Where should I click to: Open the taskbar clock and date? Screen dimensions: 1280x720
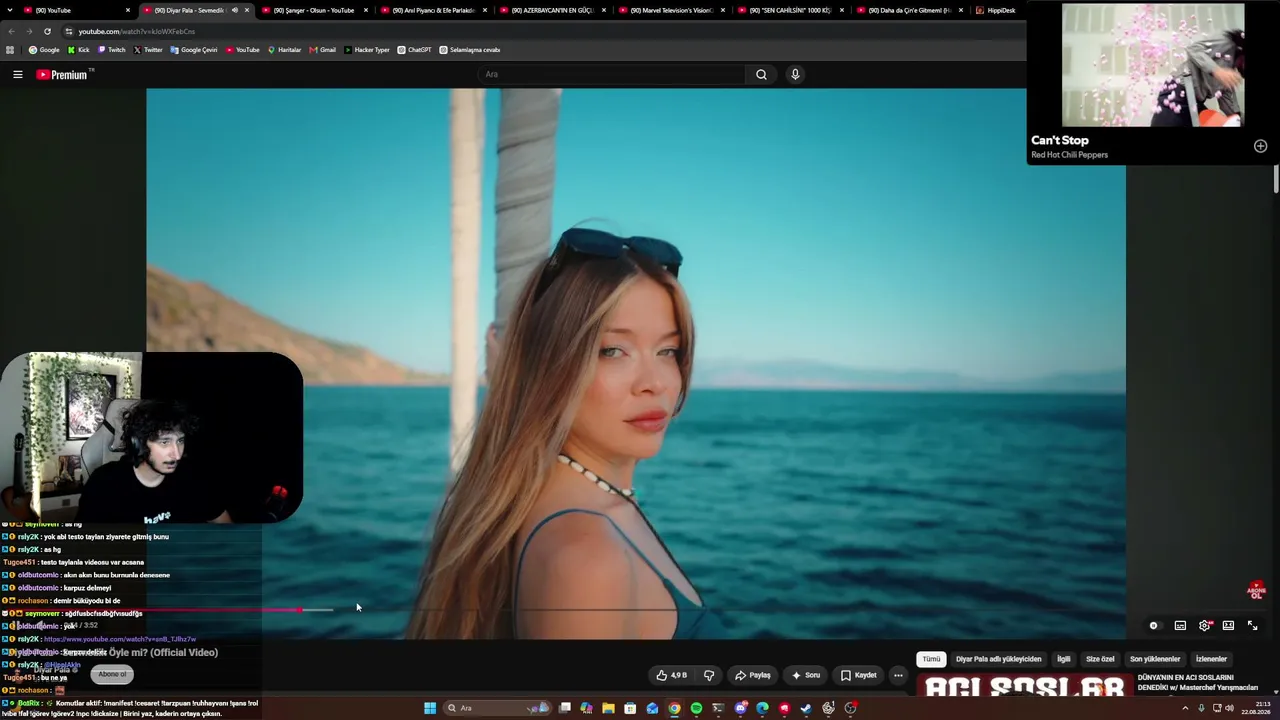click(1256, 708)
